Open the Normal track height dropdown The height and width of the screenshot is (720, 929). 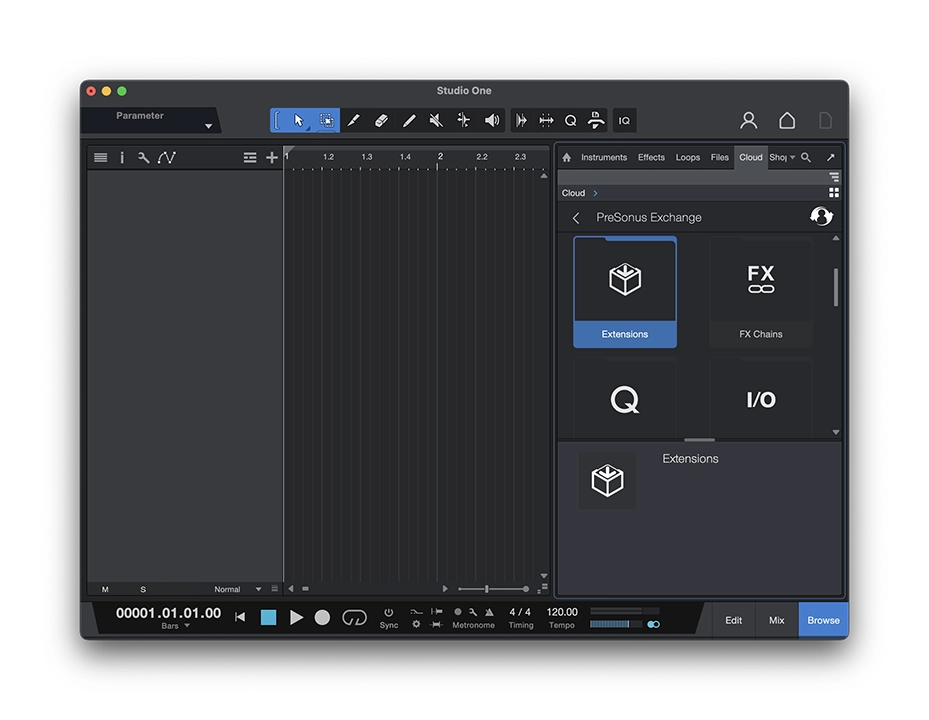258,589
